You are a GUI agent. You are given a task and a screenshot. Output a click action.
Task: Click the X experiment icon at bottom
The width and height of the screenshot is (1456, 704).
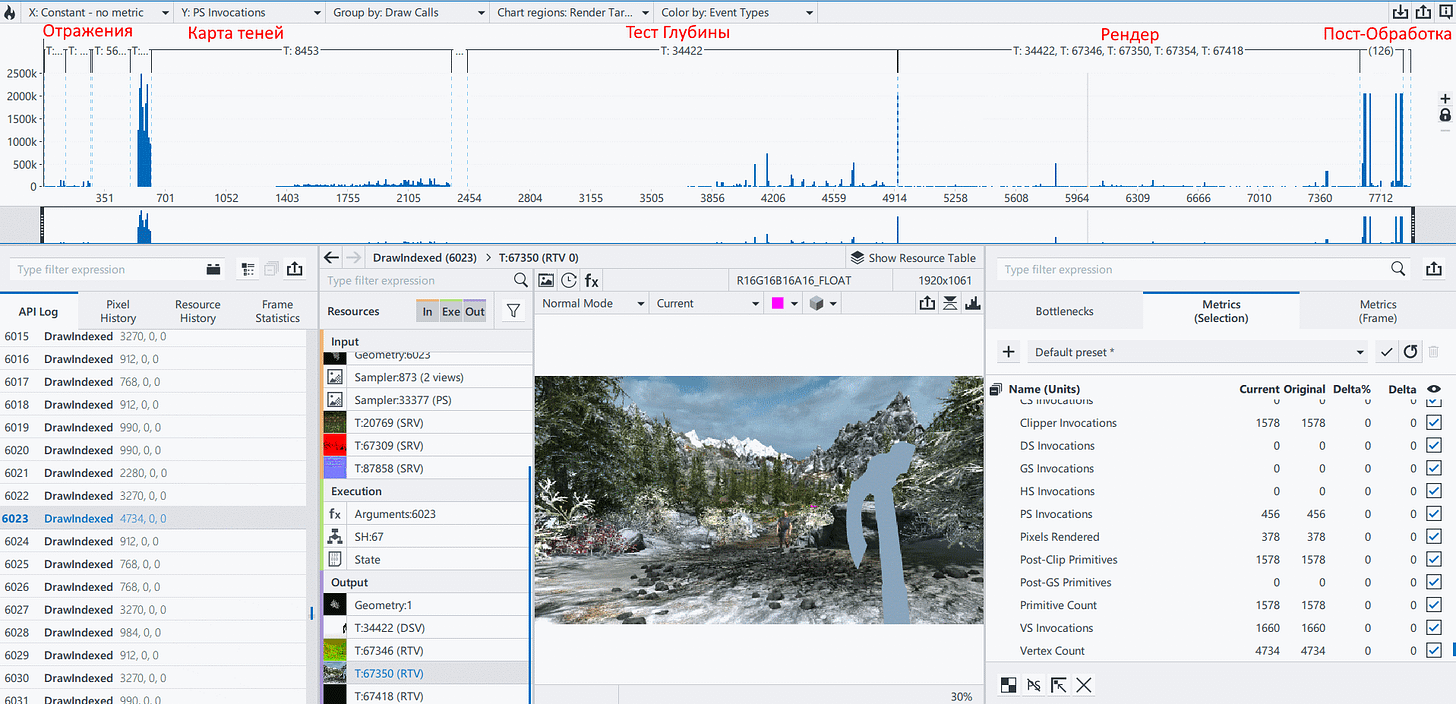click(x=1083, y=685)
